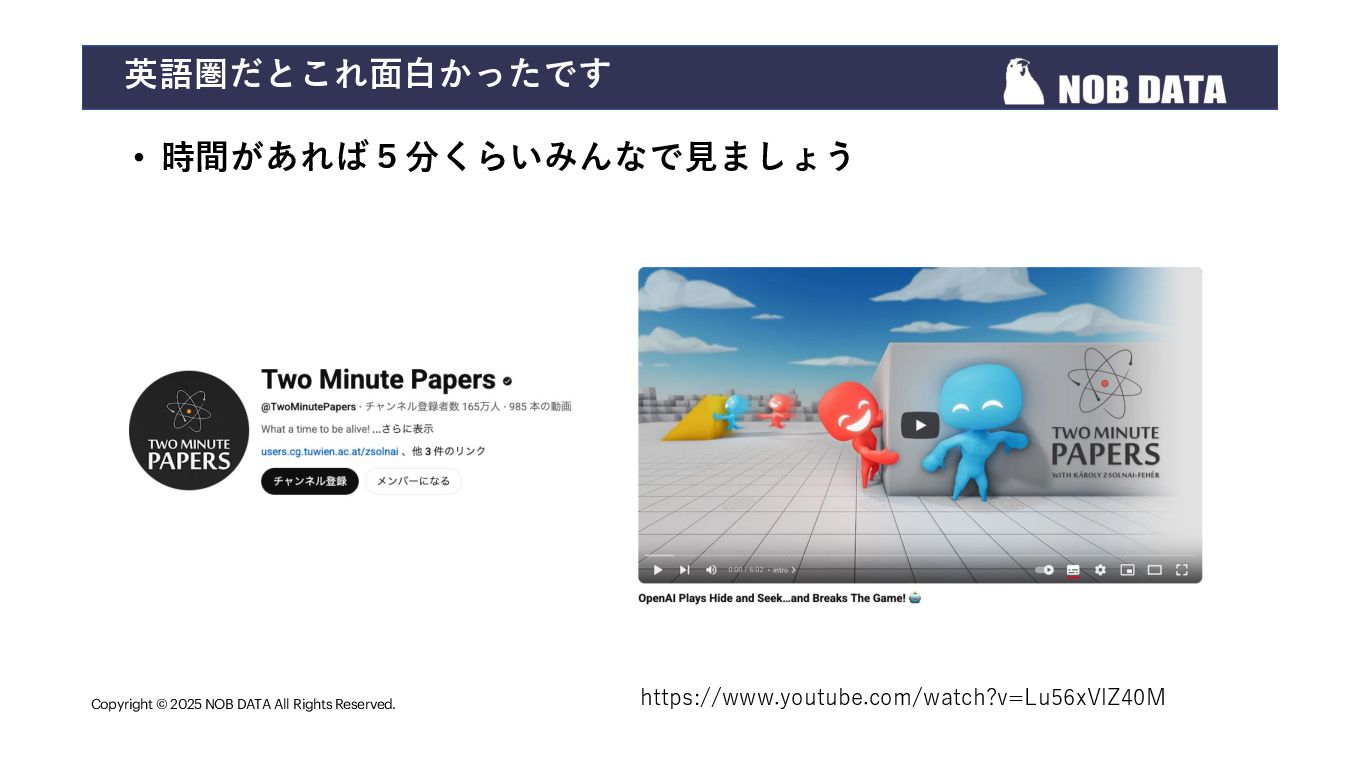1361x765 pixels.
Task: Mute the video volume speaker icon
Action: pyautogui.click(x=711, y=570)
